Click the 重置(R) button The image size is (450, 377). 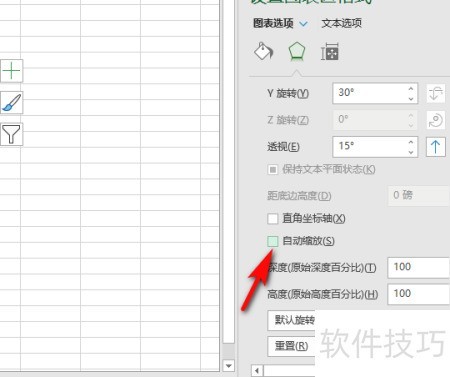tap(291, 346)
